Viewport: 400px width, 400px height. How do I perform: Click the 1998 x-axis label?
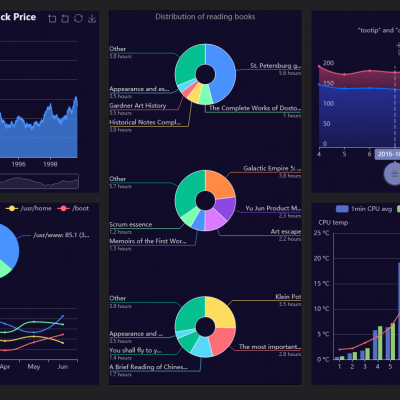(50, 164)
